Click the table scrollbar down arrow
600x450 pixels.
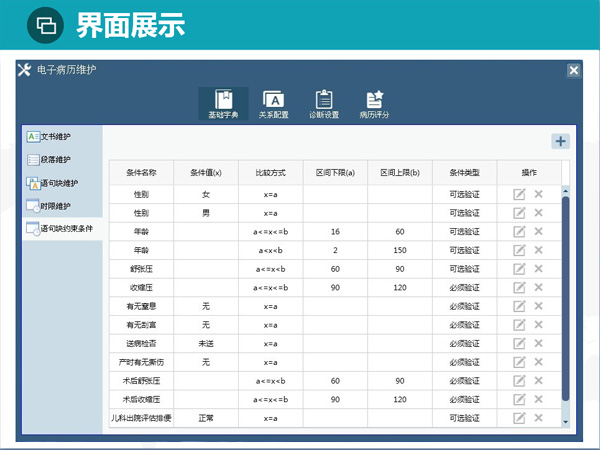[566, 422]
